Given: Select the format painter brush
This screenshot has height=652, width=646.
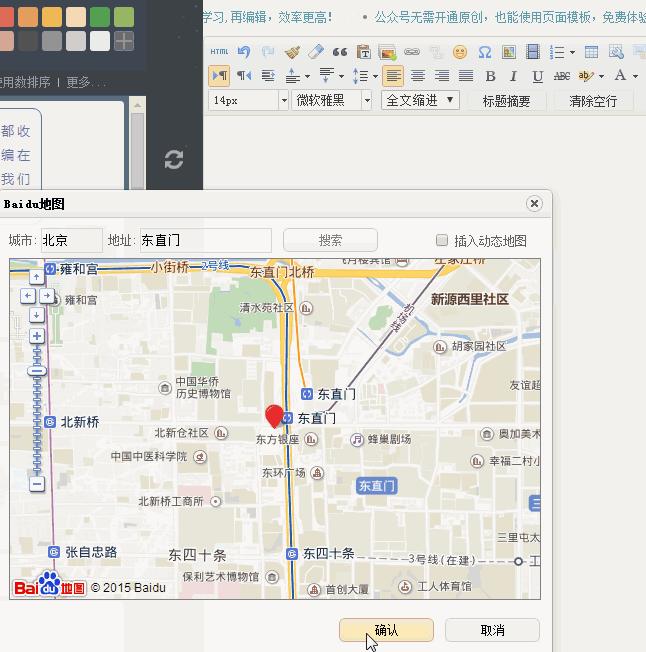Looking at the screenshot, I should 292,52.
